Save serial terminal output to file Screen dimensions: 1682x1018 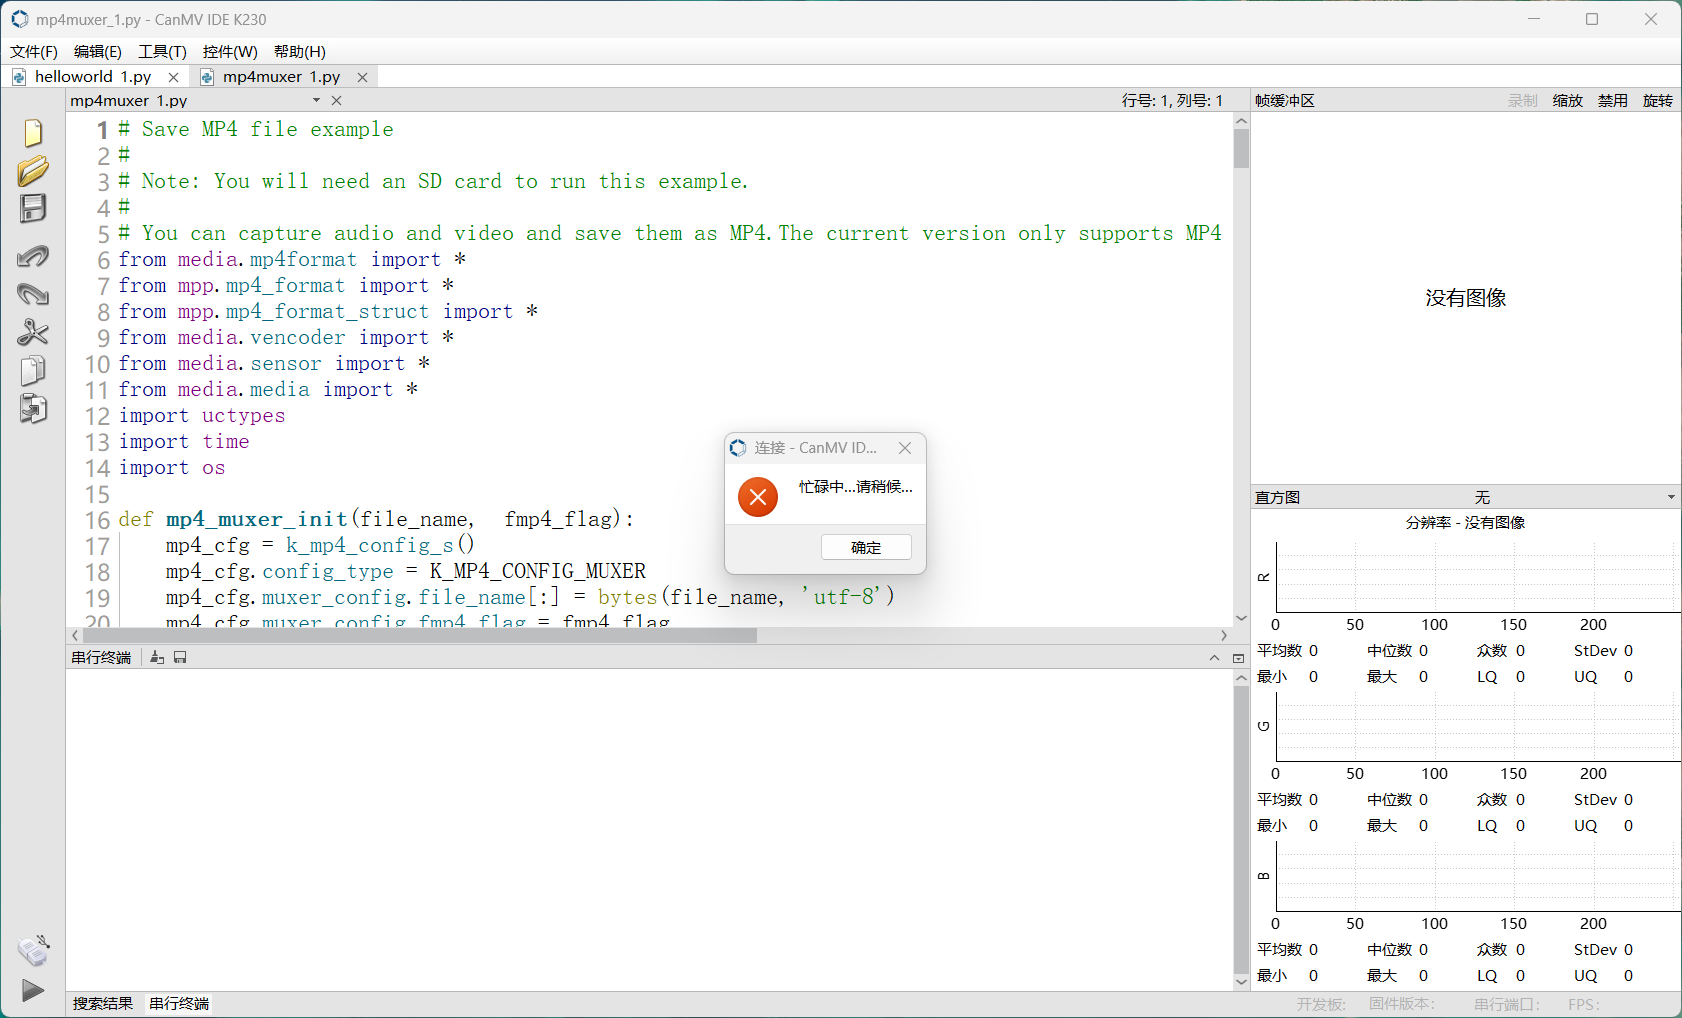180,657
